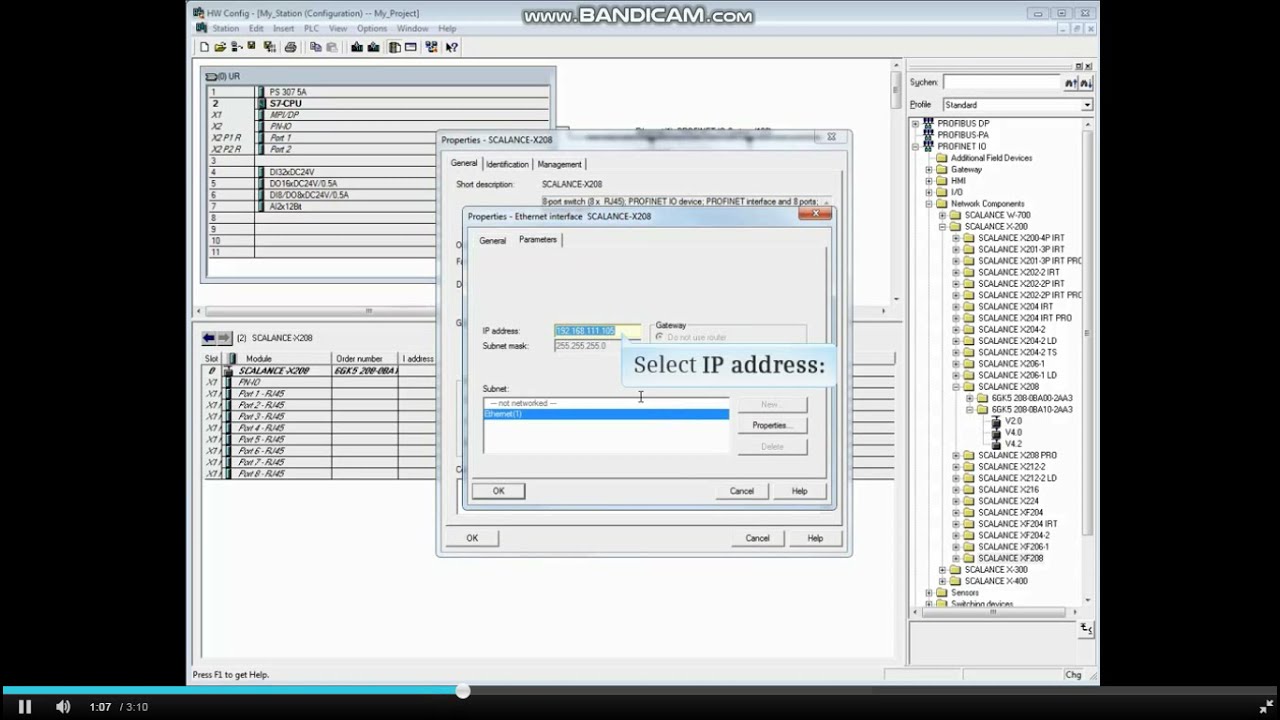Select the Do not use router option
This screenshot has width=1280, height=720.
pyautogui.click(x=659, y=338)
